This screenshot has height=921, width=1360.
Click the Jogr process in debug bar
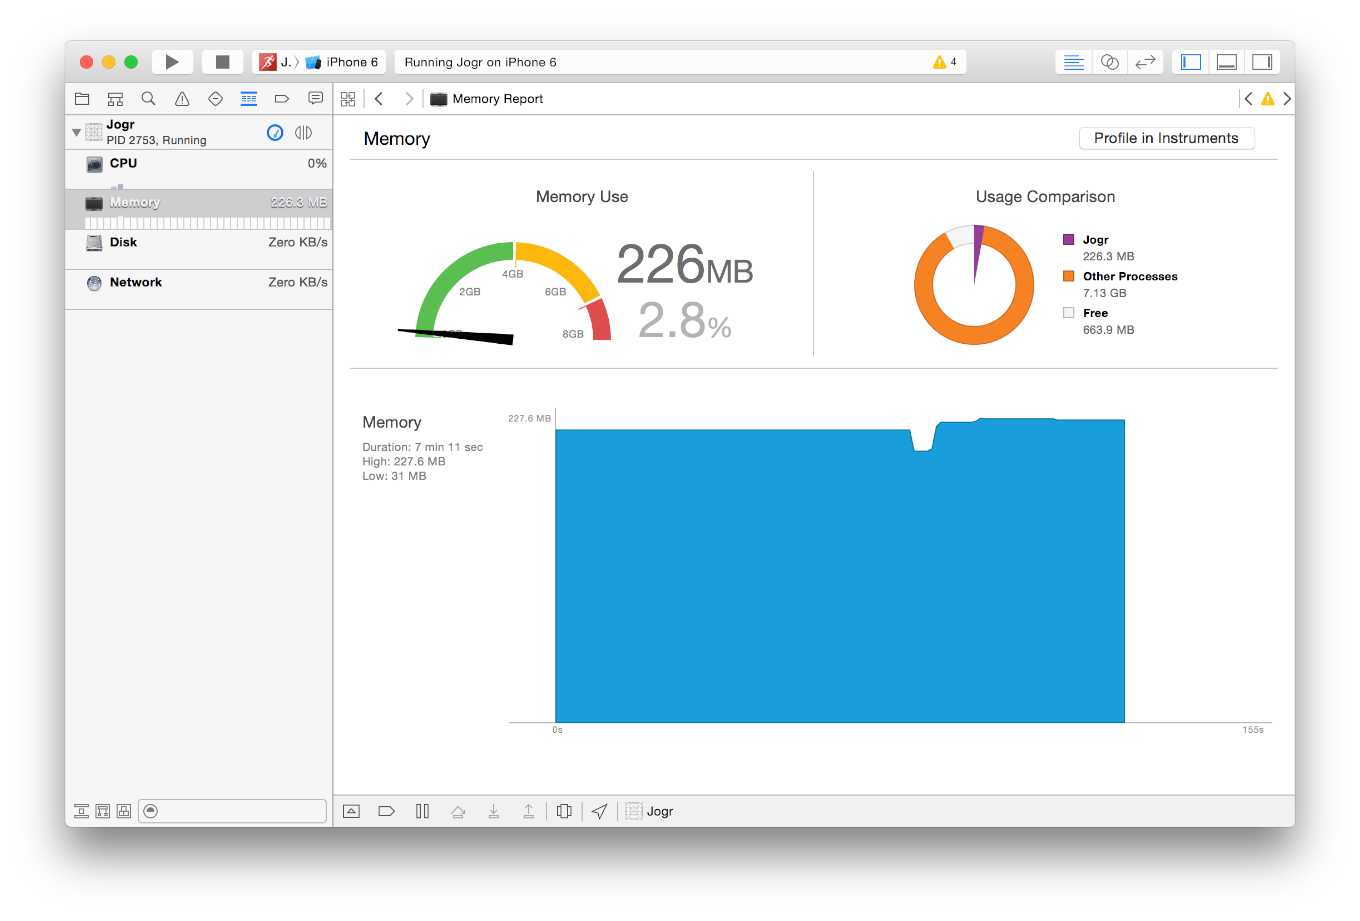click(650, 811)
